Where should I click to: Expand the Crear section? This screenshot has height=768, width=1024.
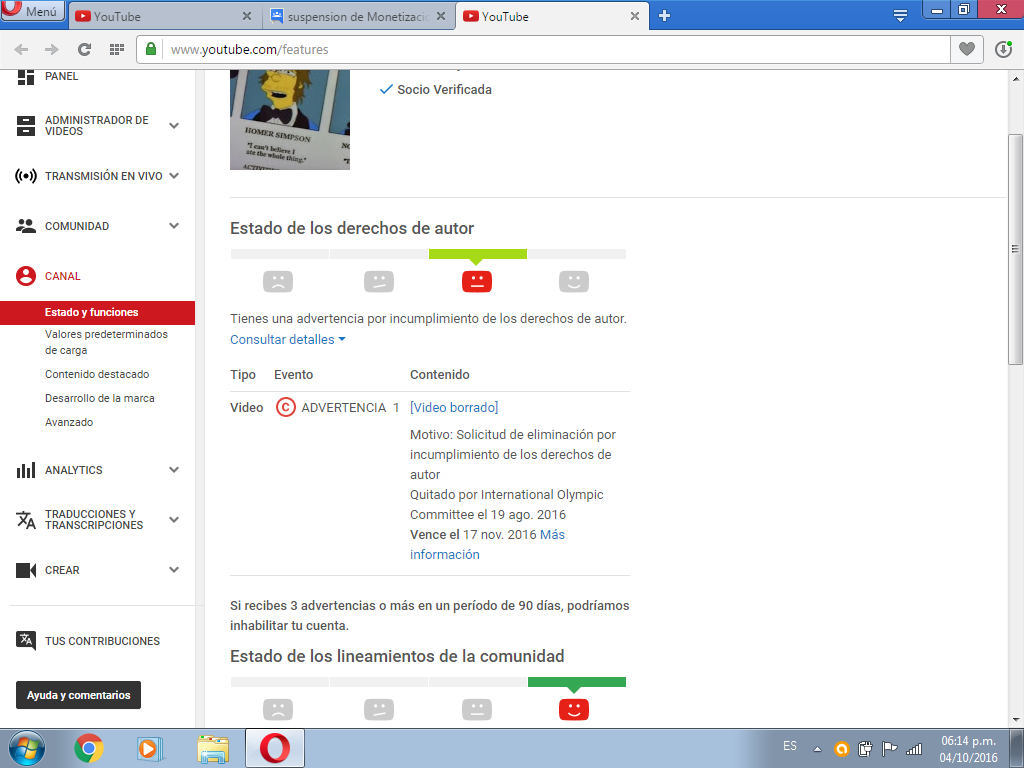174,569
